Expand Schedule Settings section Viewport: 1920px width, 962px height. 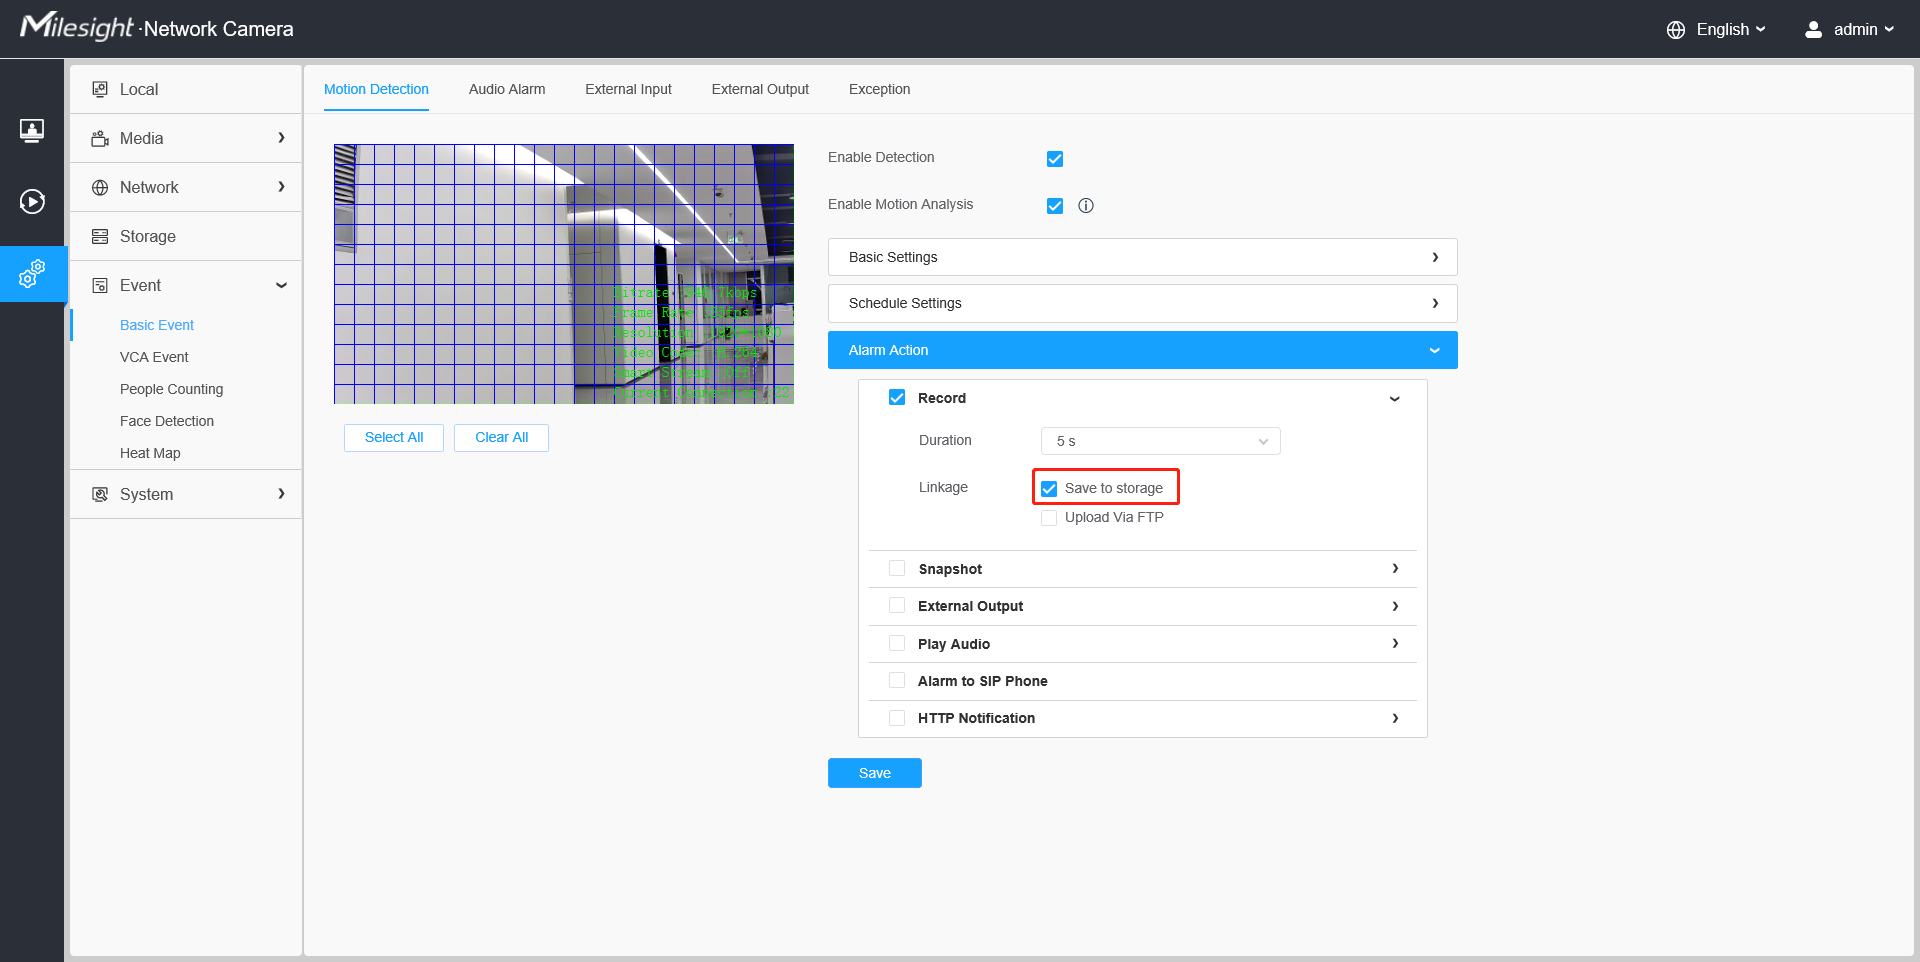point(1142,303)
